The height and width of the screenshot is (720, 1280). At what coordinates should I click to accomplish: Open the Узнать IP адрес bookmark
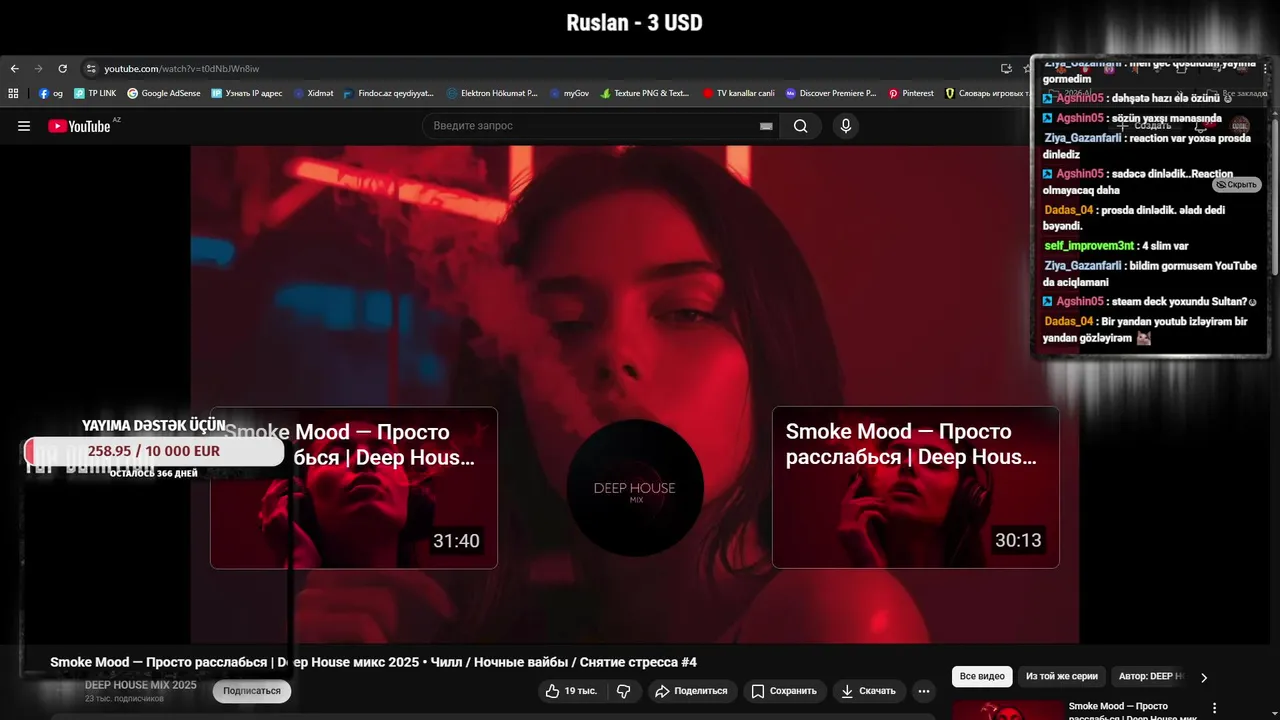click(x=247, y=93)
